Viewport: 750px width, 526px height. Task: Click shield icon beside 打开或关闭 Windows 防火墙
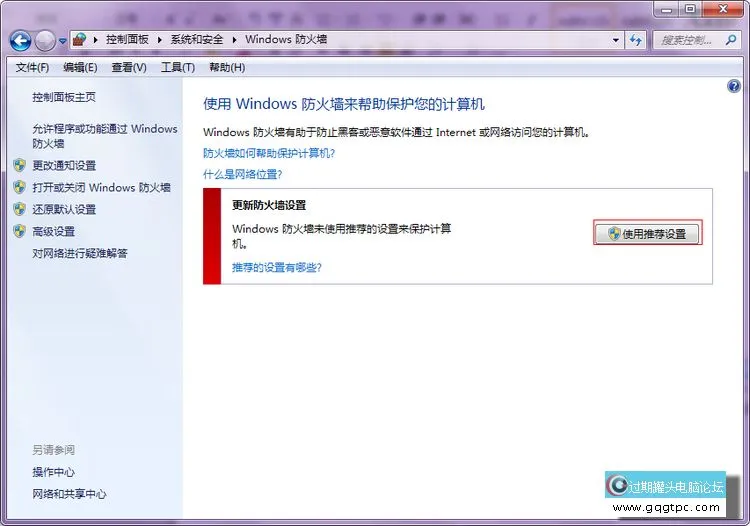pos(20,187)
